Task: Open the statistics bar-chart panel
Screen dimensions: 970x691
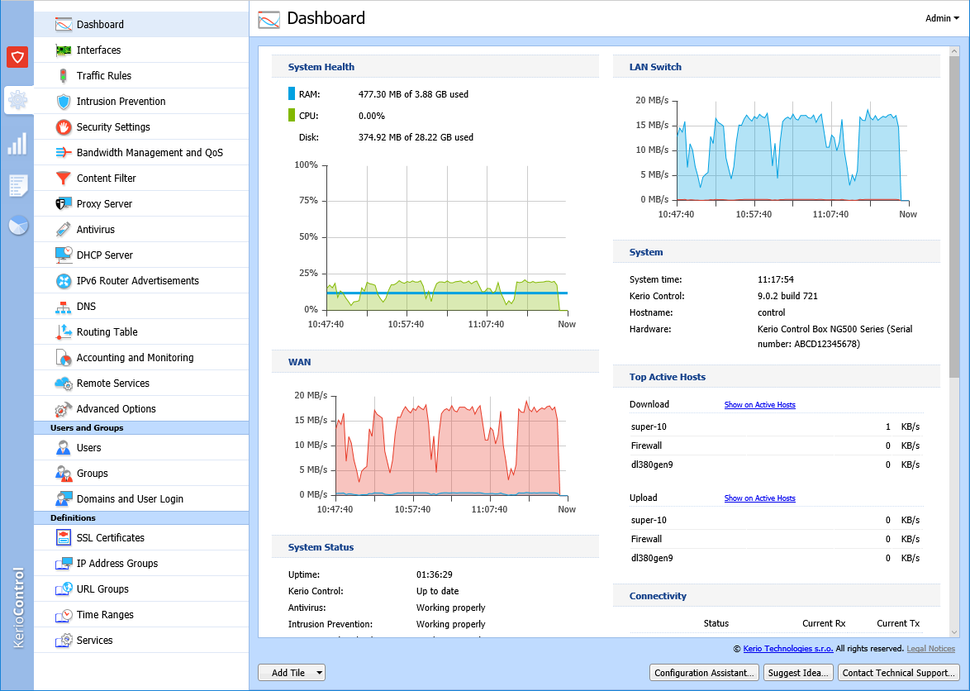Action: pyautogui.click(x=17, y=143)
